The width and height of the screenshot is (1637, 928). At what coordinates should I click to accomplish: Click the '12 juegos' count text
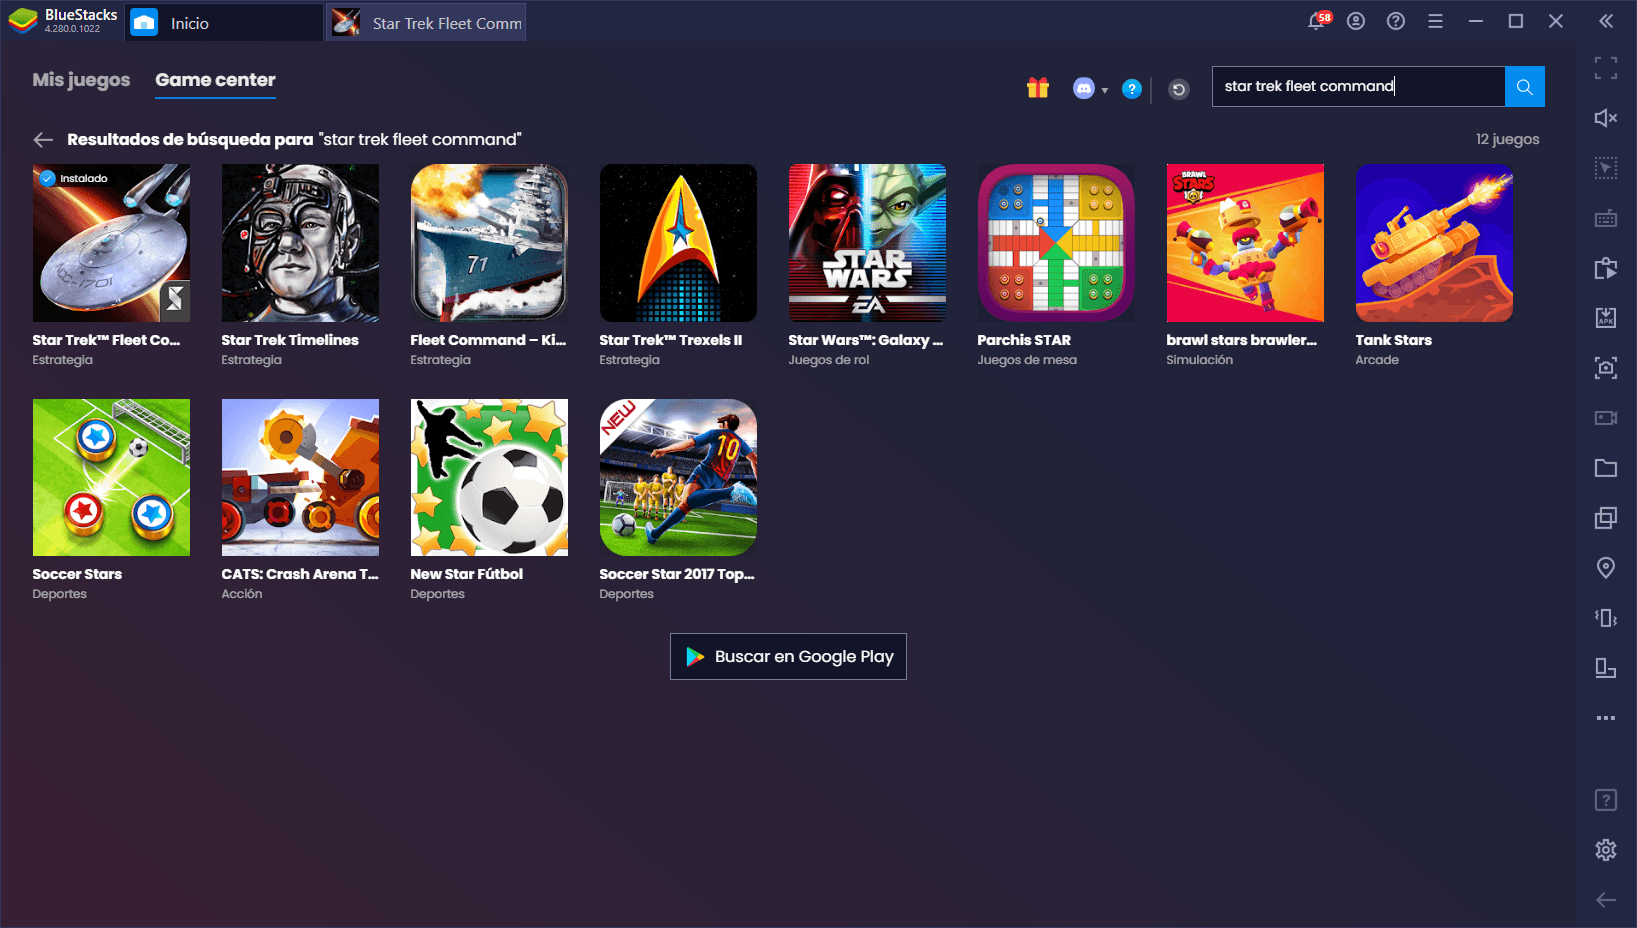point(1507,139)
